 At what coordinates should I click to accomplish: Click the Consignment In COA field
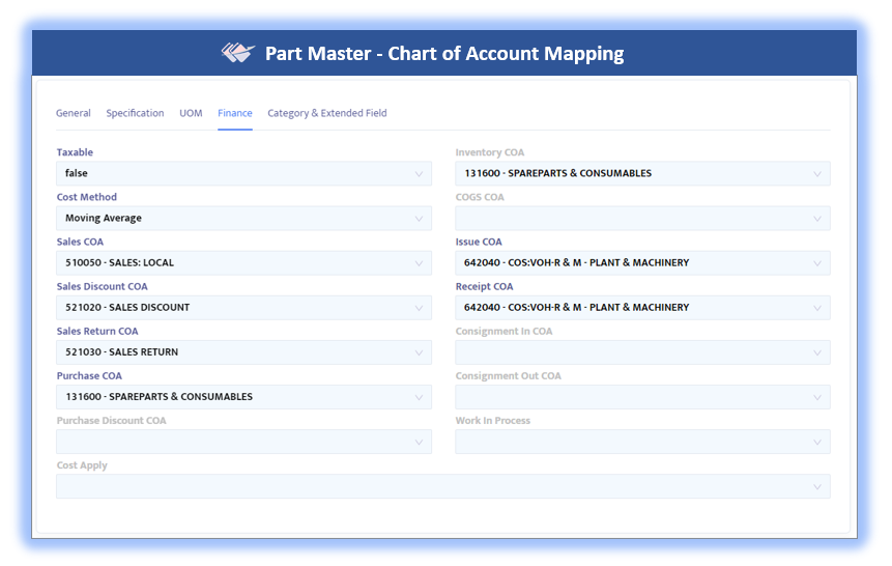coord(642,352)
